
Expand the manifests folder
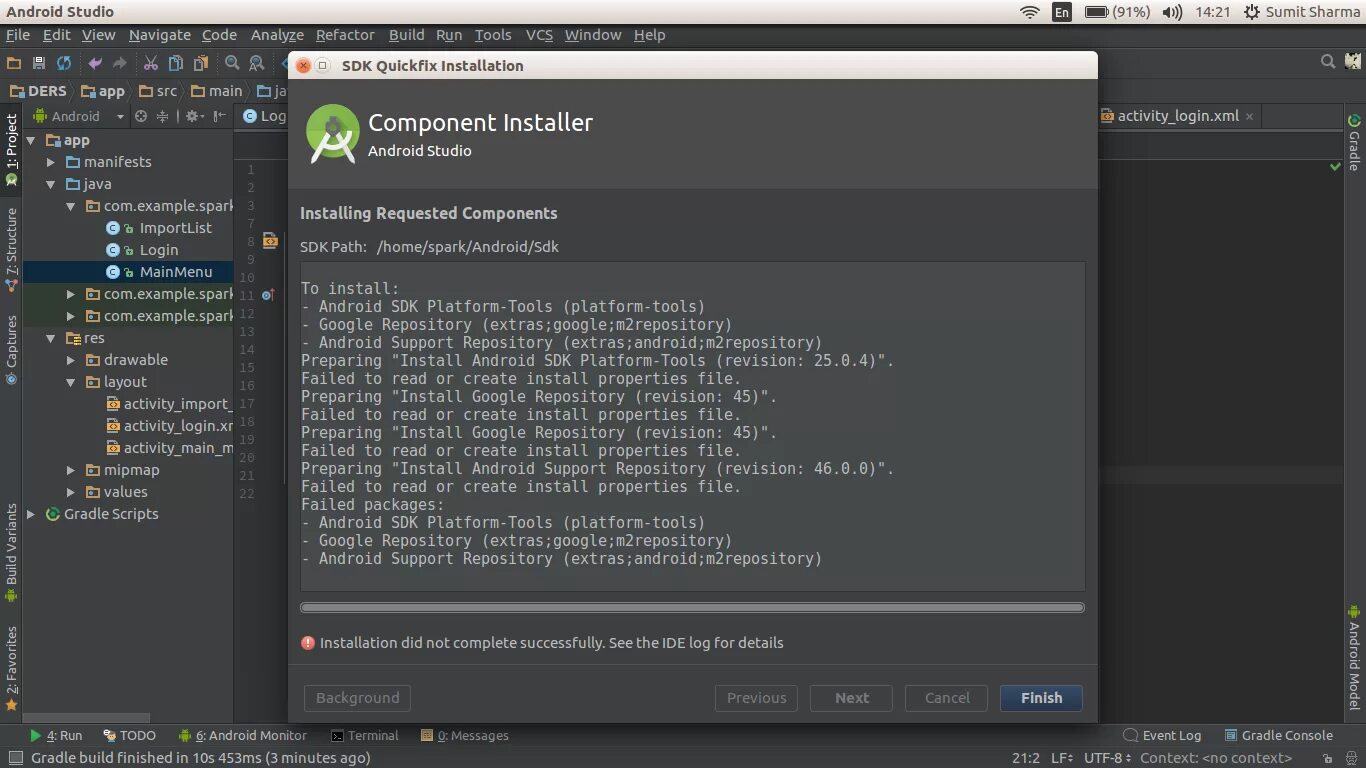[51, 162]
